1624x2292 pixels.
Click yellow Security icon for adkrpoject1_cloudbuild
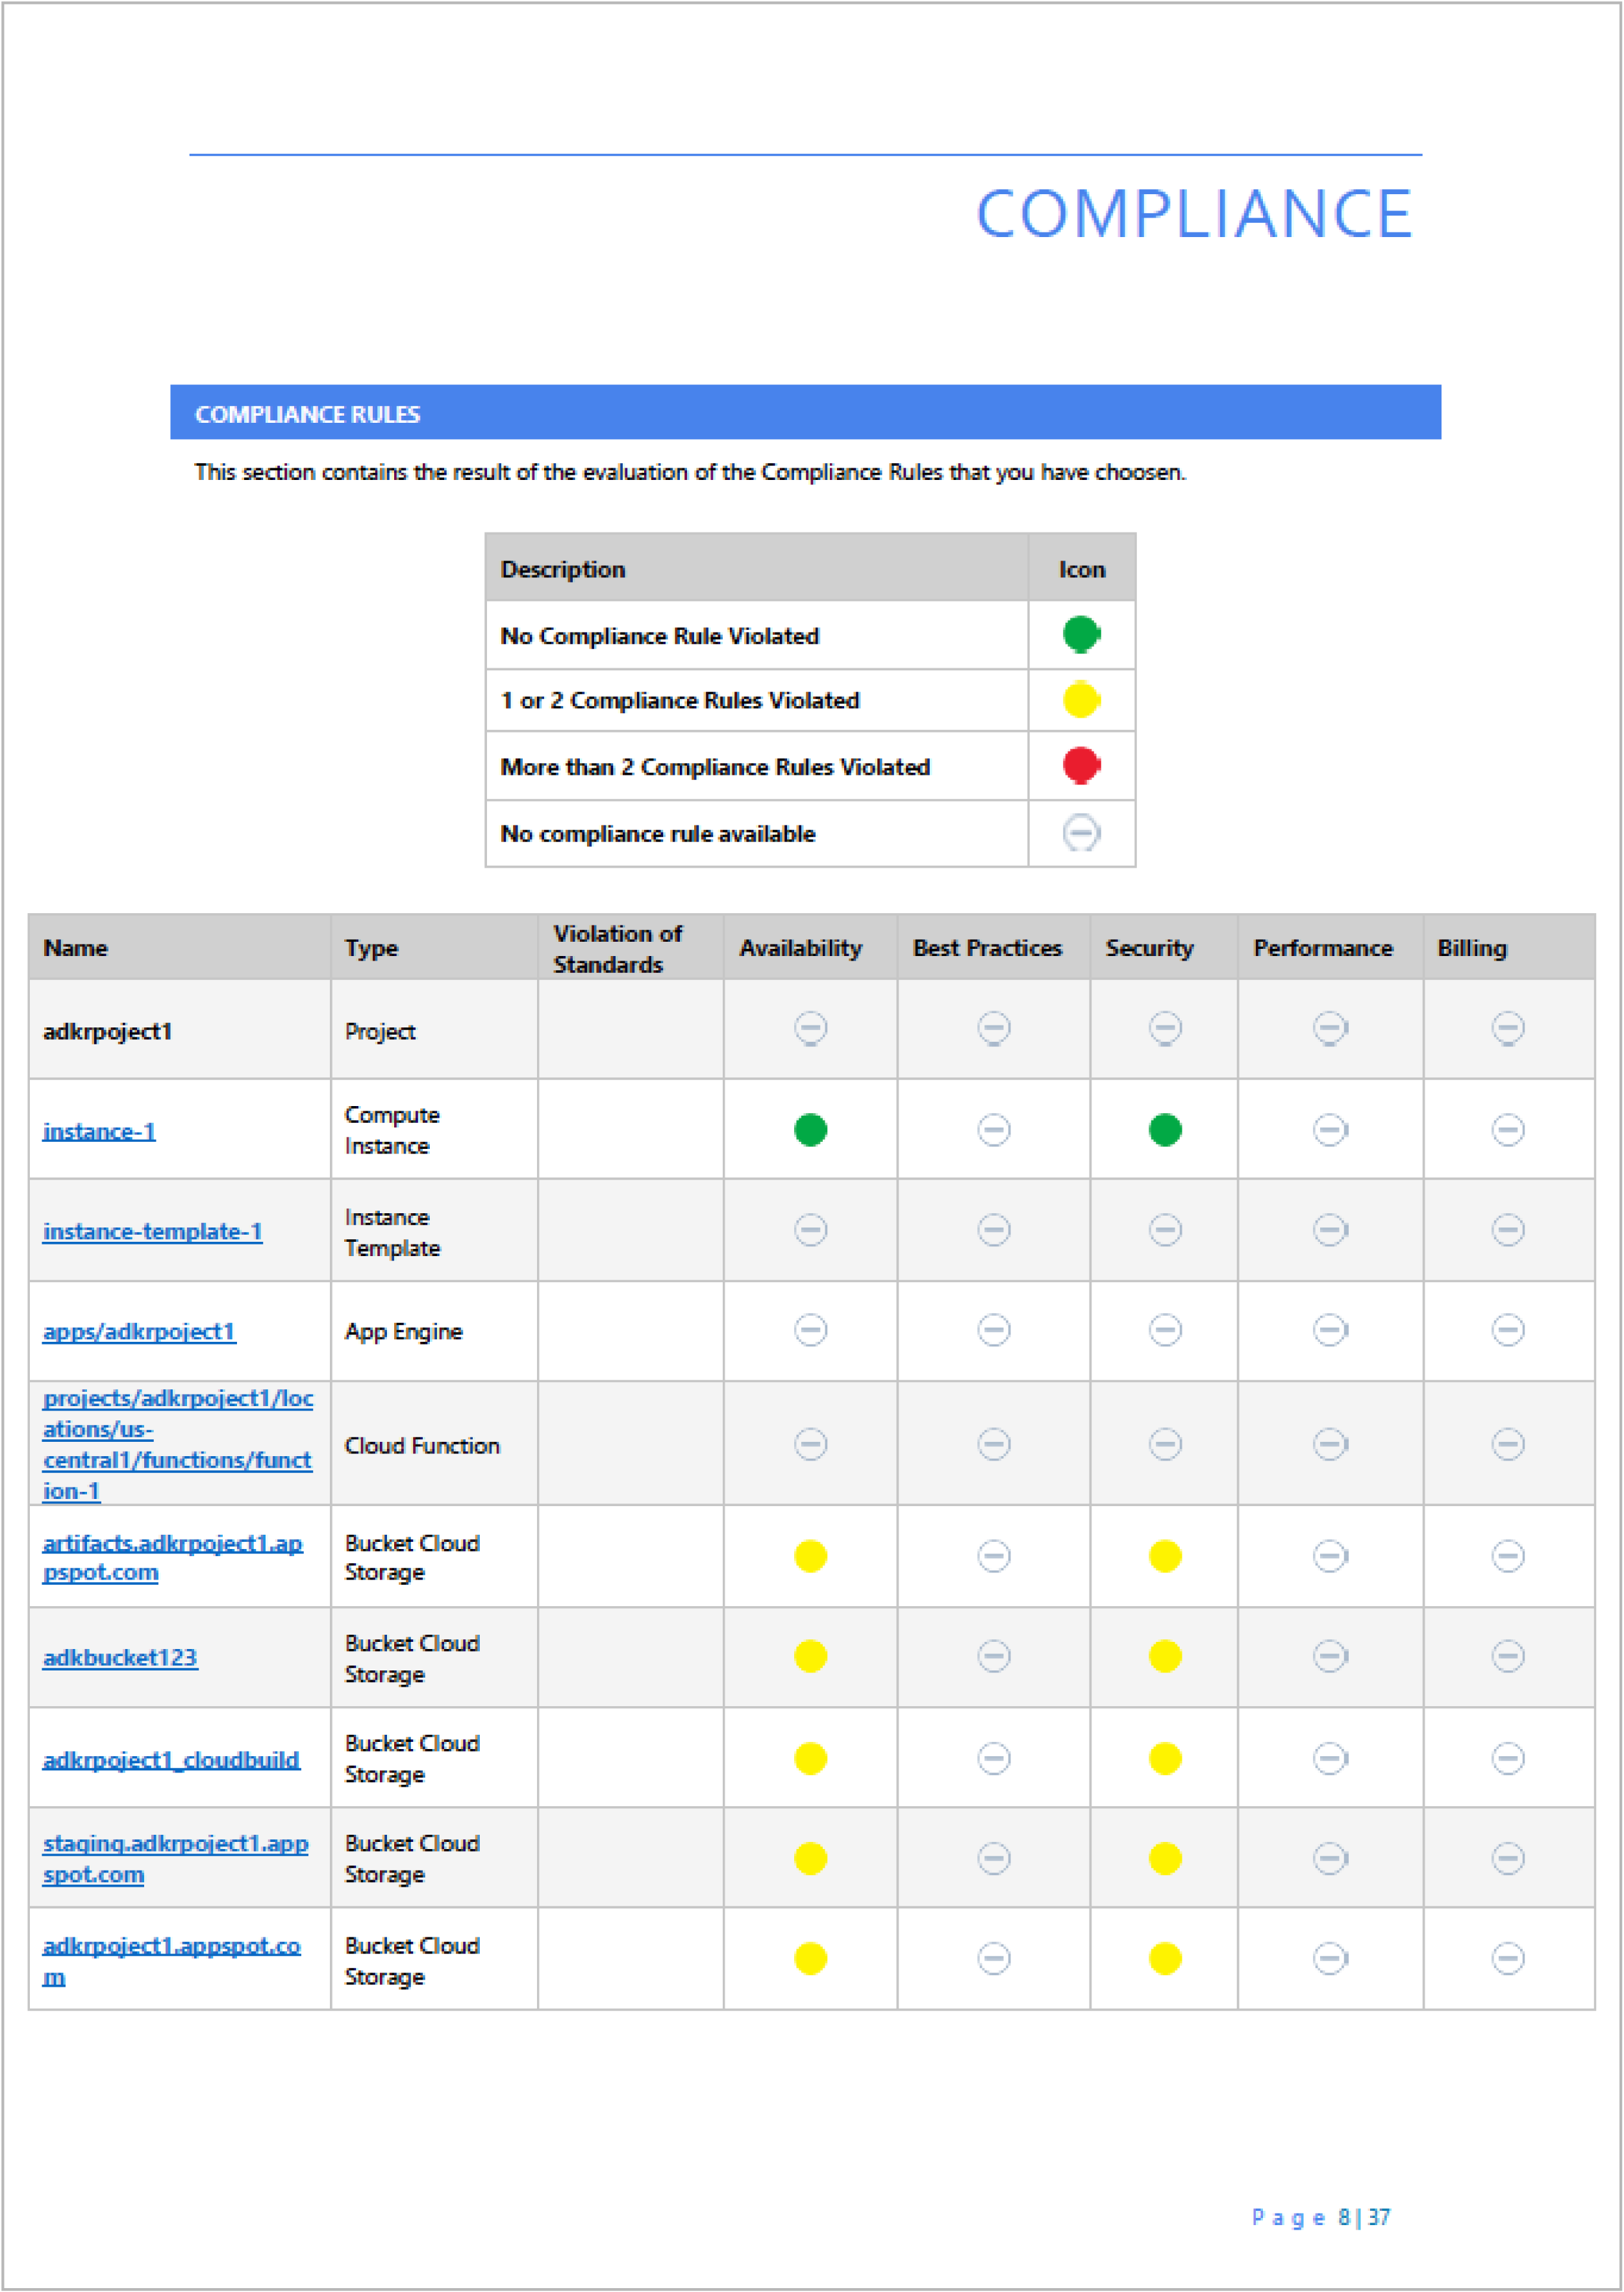(x=1165, y=1758)
